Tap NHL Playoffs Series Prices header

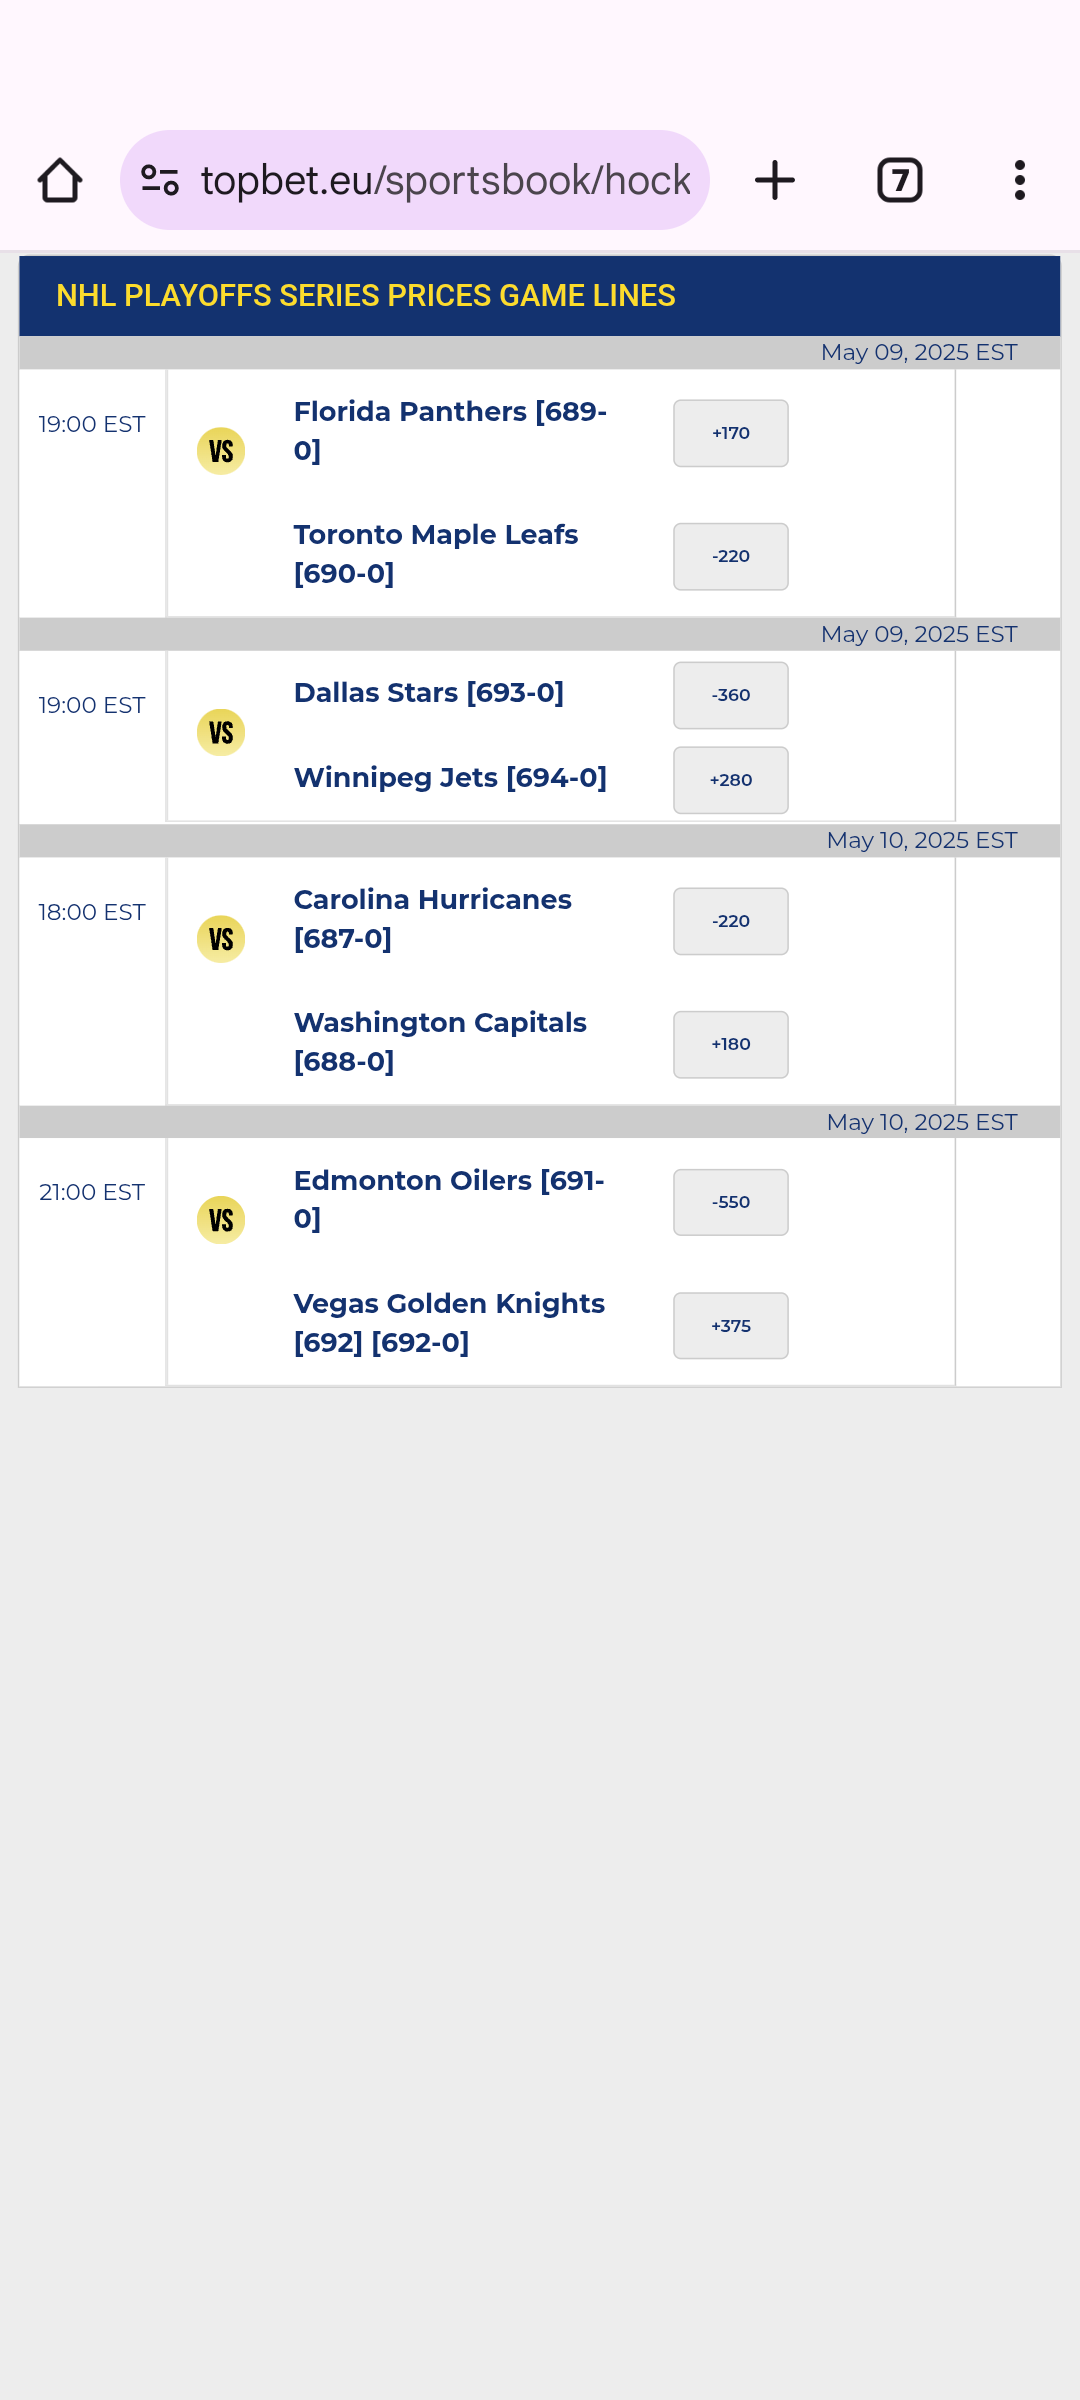[x=366, y=296]
